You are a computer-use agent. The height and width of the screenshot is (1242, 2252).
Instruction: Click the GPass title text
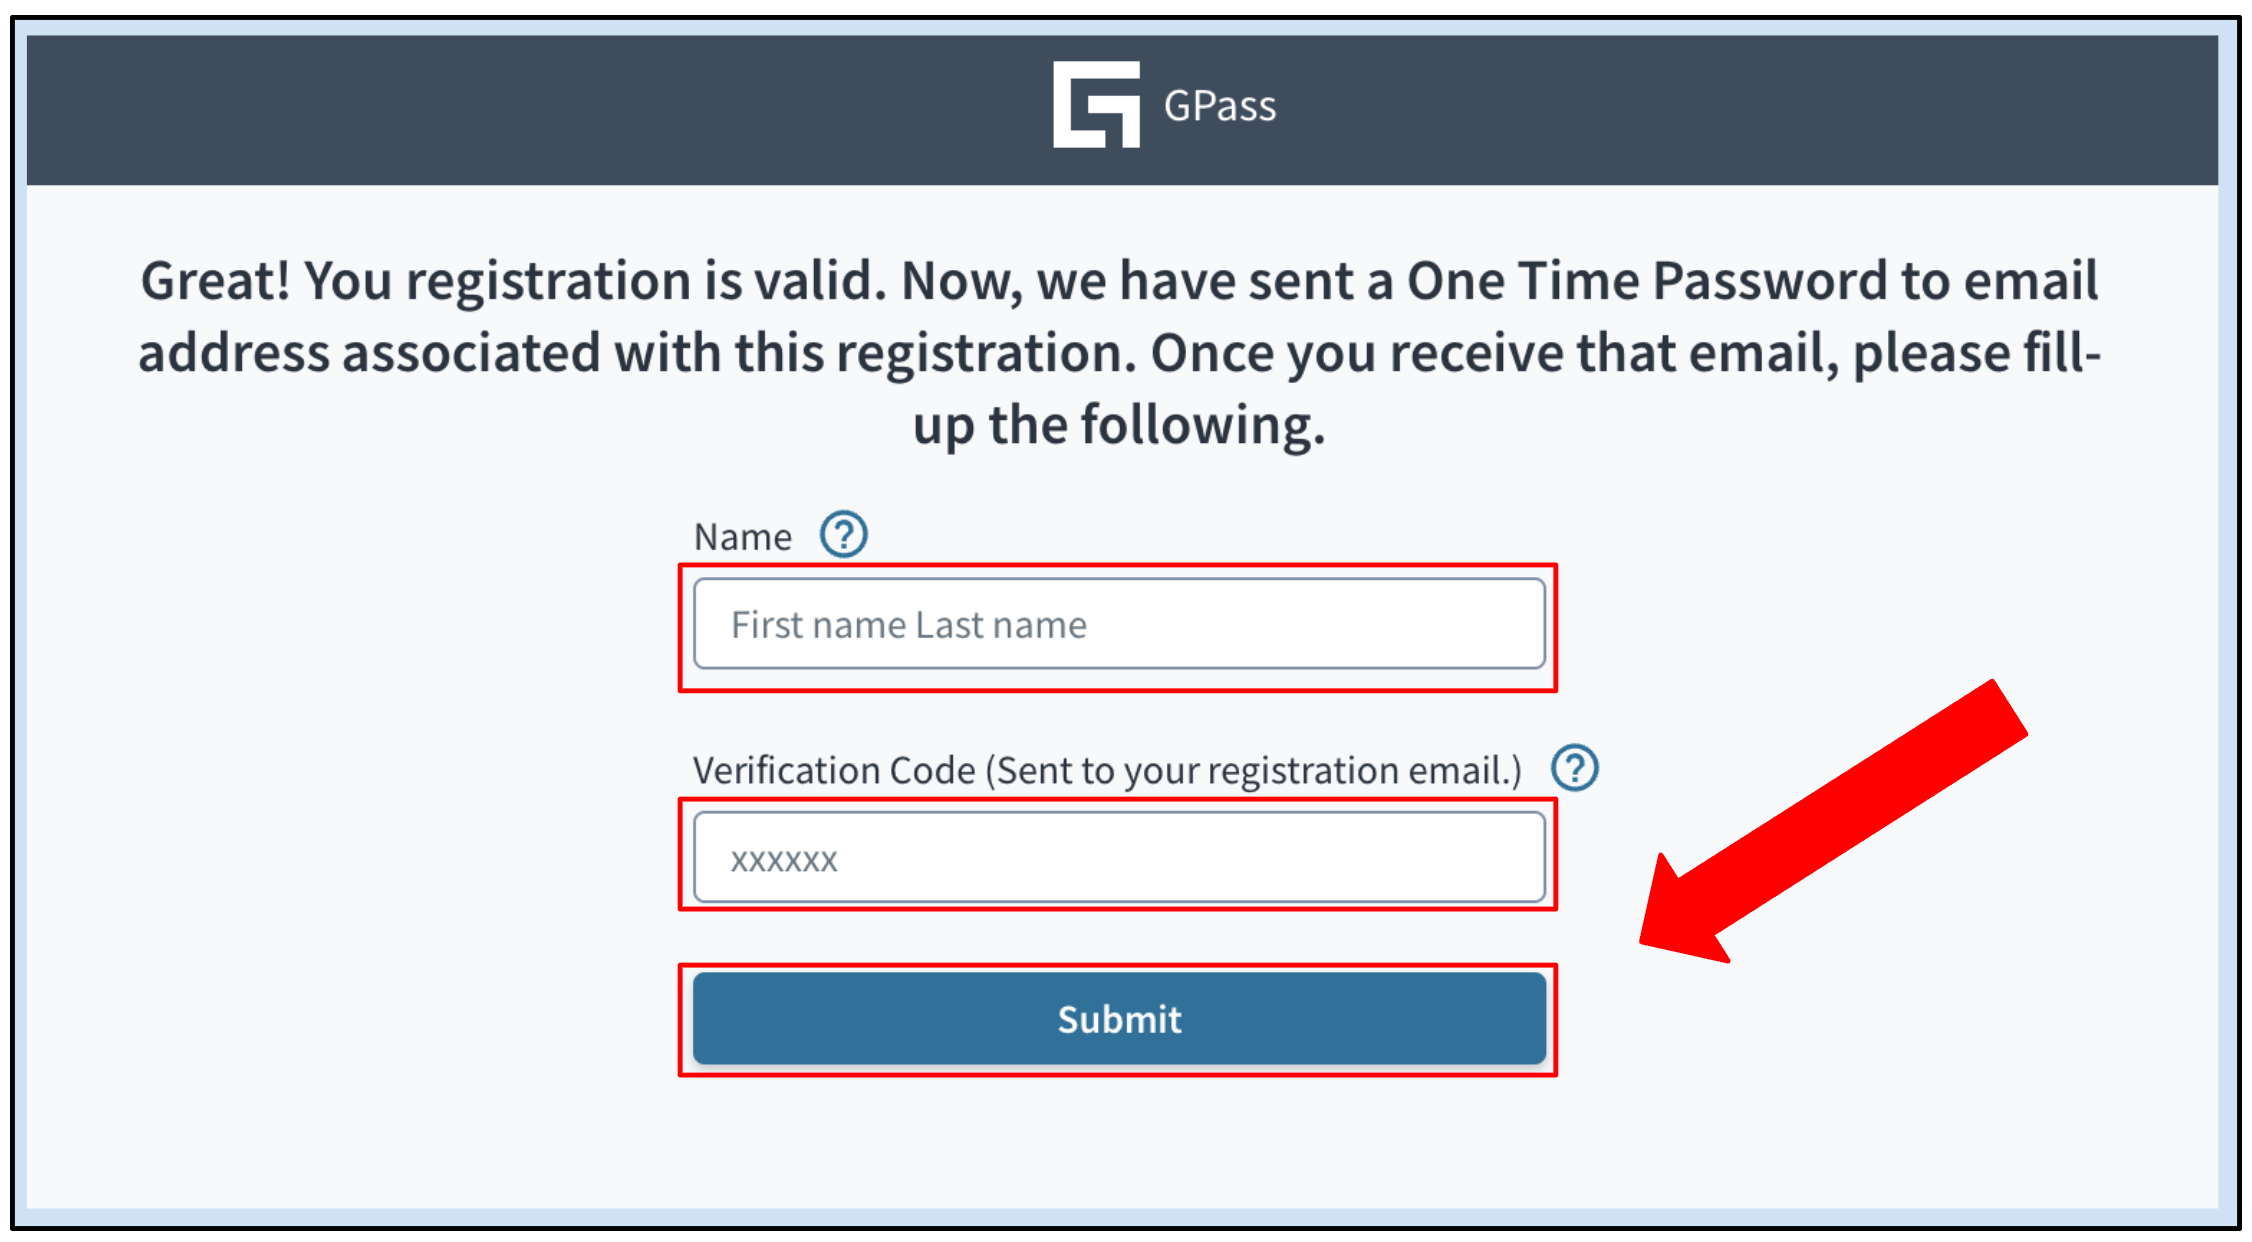point(1218,105)
